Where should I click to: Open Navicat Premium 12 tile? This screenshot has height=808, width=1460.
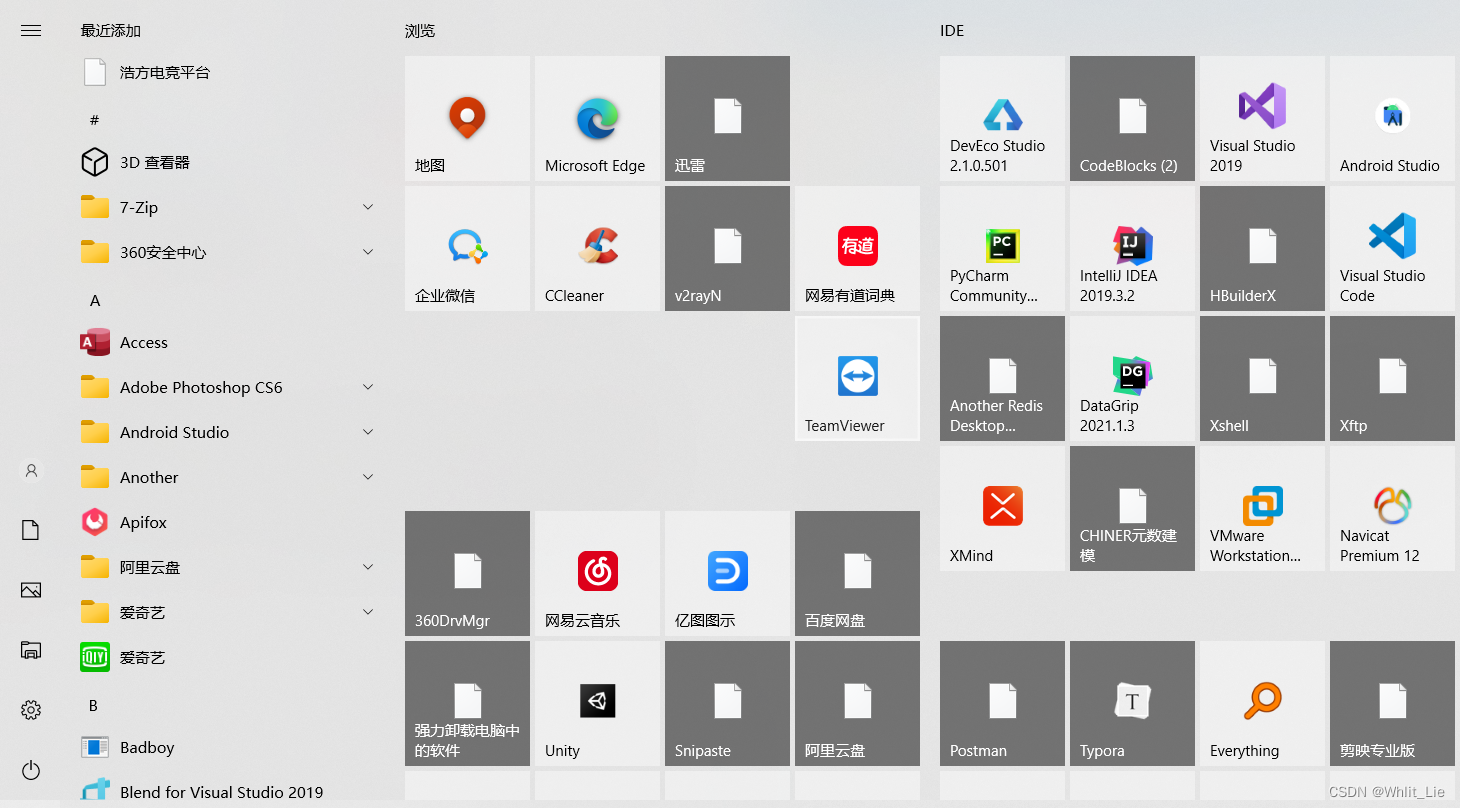1392,508
